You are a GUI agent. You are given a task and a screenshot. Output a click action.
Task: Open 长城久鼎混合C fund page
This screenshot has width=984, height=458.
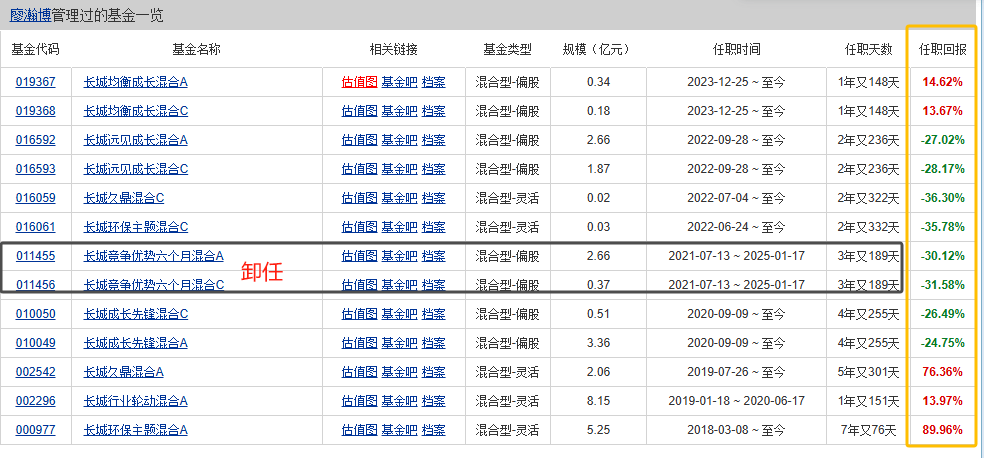coord(124,198)
